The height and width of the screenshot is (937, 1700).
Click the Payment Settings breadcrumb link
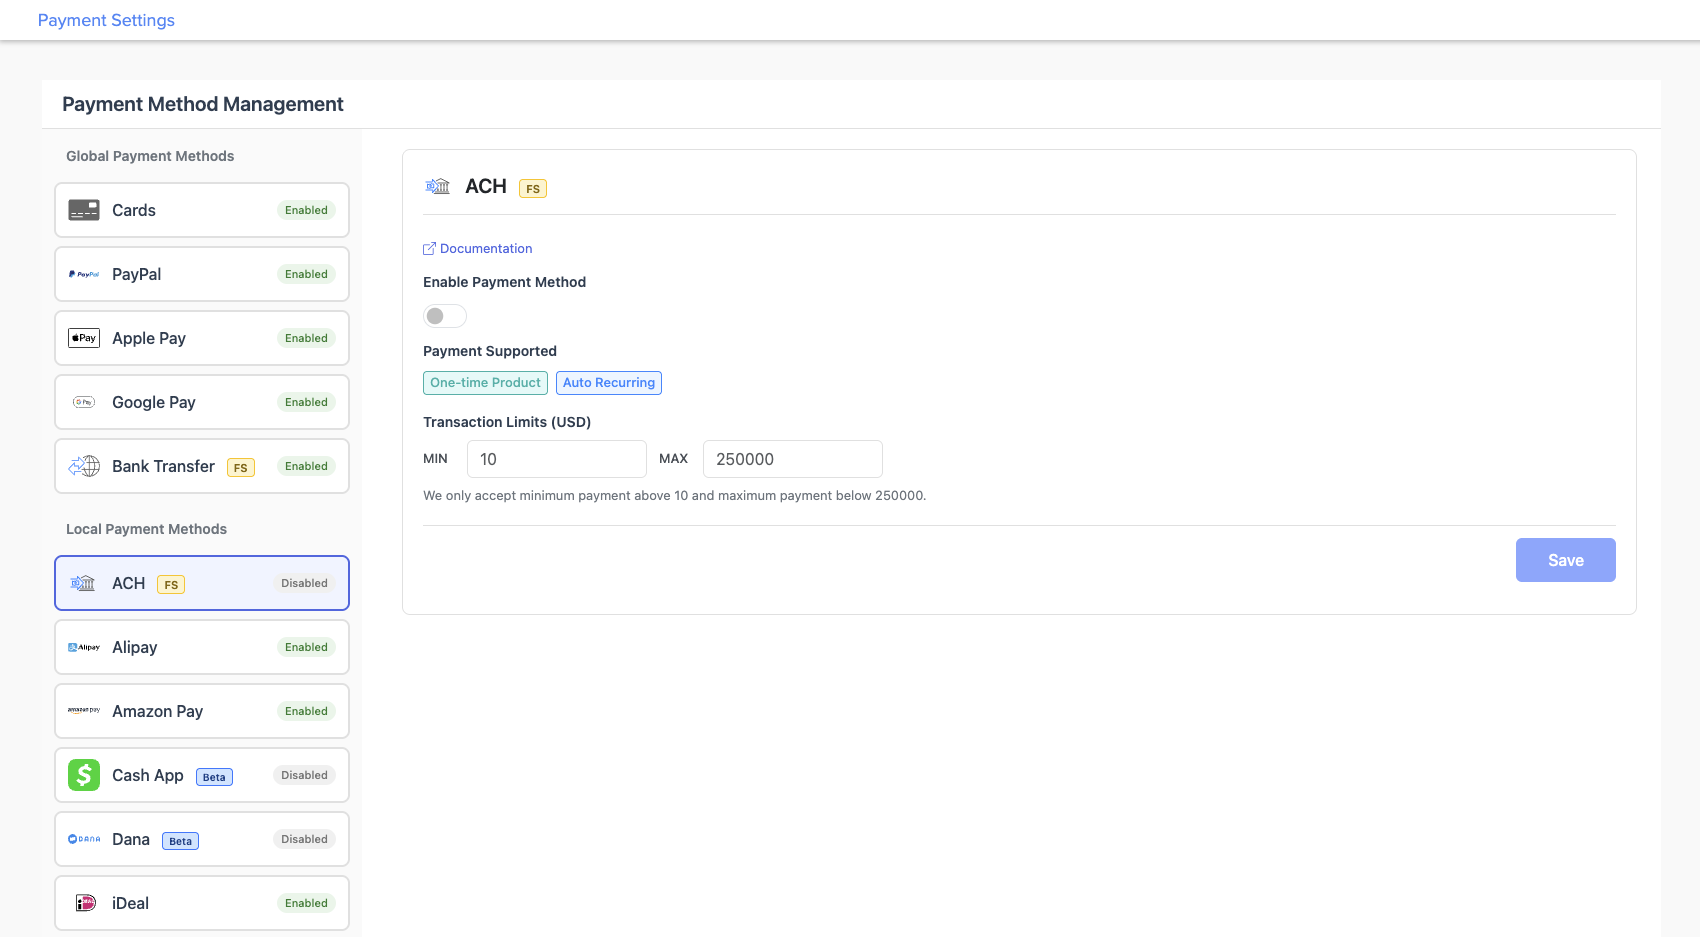tap(106, 20)
